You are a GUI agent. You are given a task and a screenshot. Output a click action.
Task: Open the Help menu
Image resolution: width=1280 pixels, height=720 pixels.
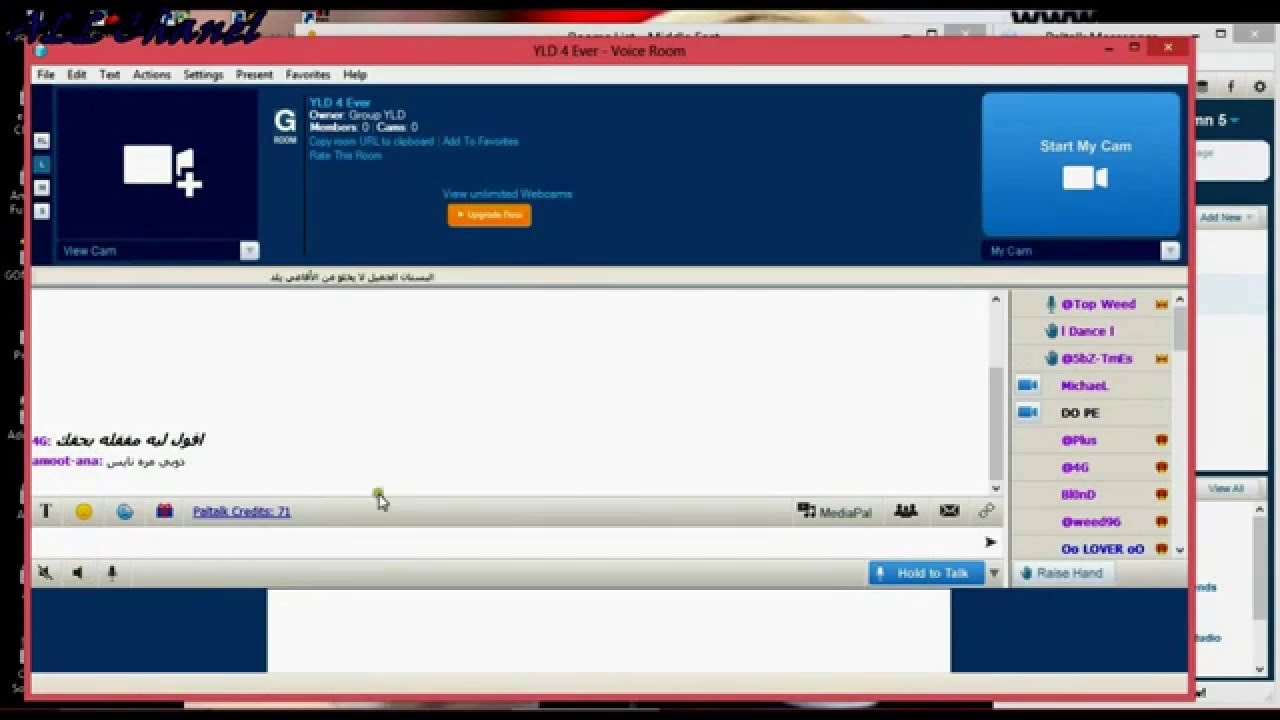click(x=355, y=75)
